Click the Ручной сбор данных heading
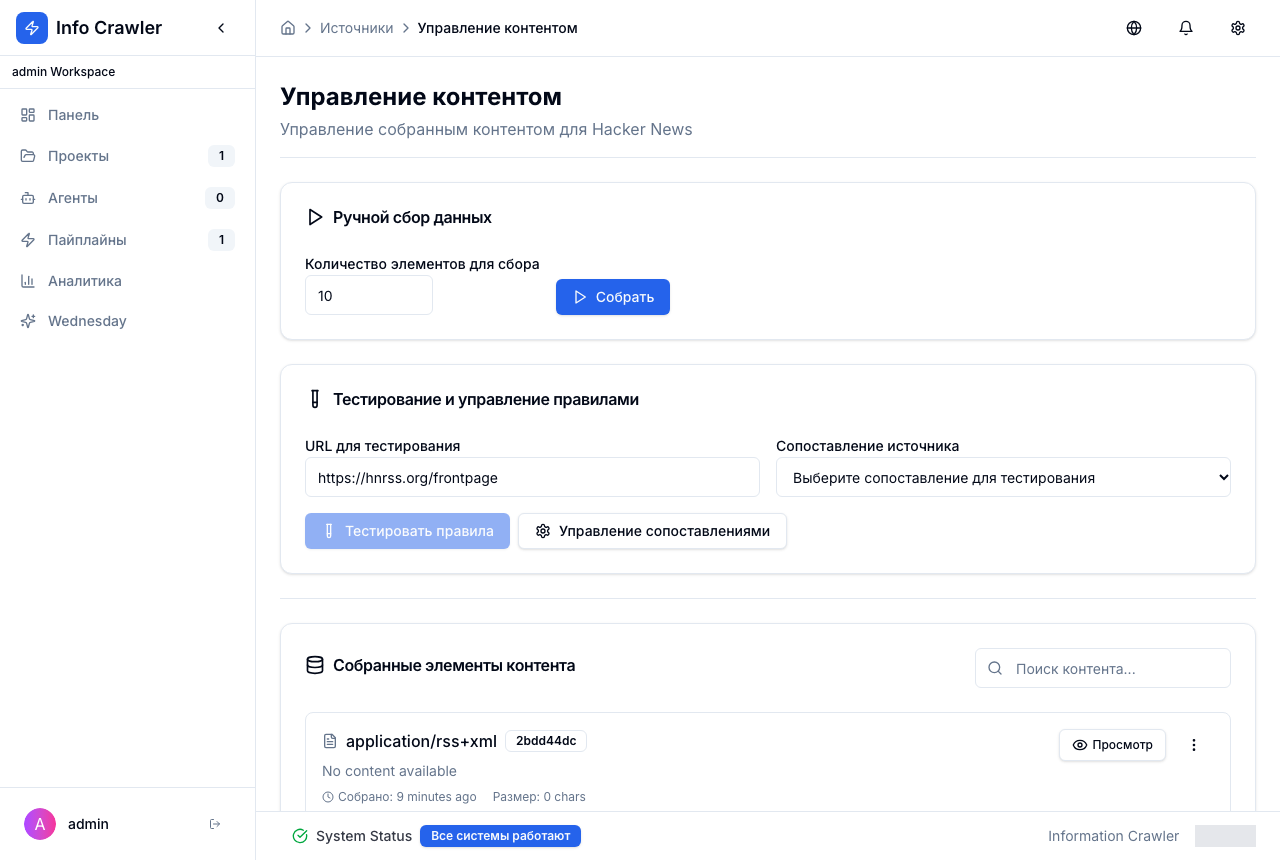The height and width of the screenshot is (860, 1280). pyautogui.click(x=412, y=217)
